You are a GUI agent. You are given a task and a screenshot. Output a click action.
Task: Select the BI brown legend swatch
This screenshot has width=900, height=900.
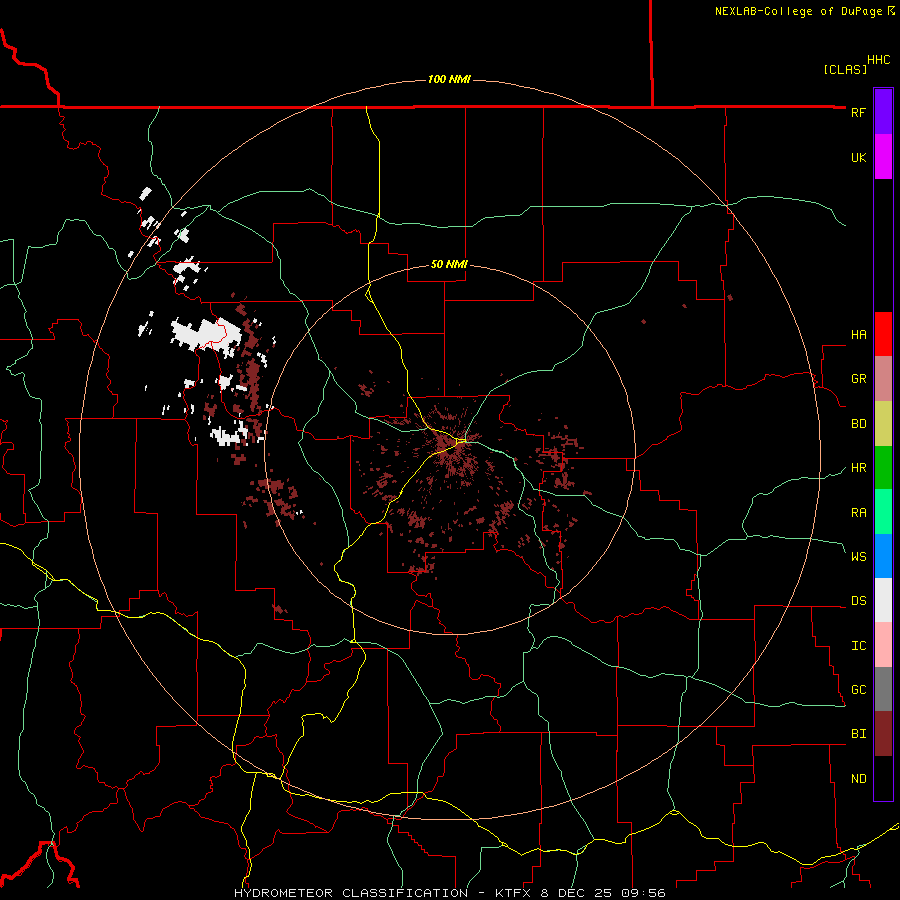pyautogui.click(x=883, y=734)
